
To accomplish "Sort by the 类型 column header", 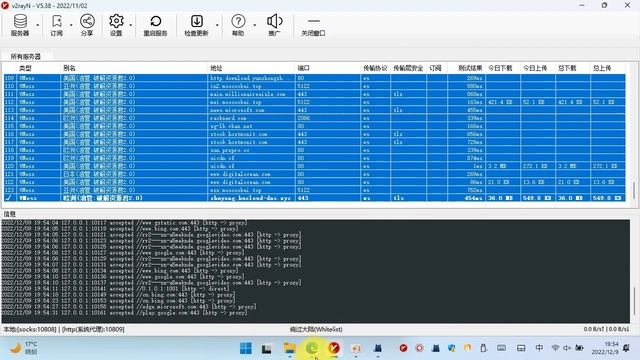I will pyautogui.click(x=25, y=68).
